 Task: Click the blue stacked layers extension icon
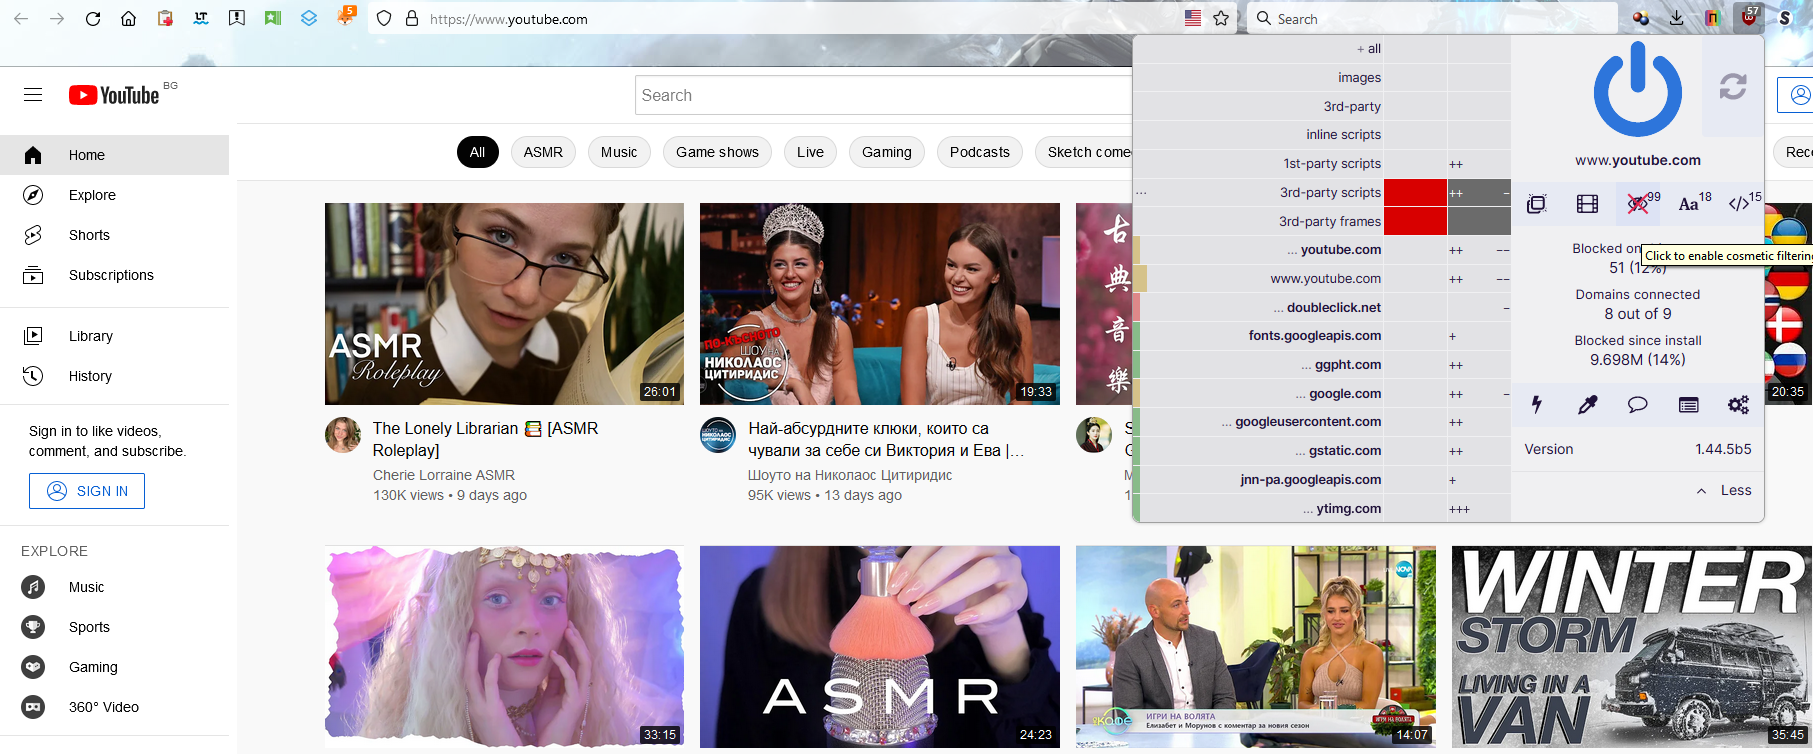click(309, 18)
